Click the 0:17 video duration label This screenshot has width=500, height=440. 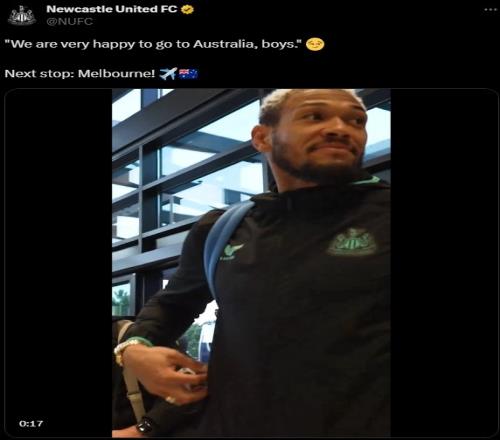coord(31,424)
